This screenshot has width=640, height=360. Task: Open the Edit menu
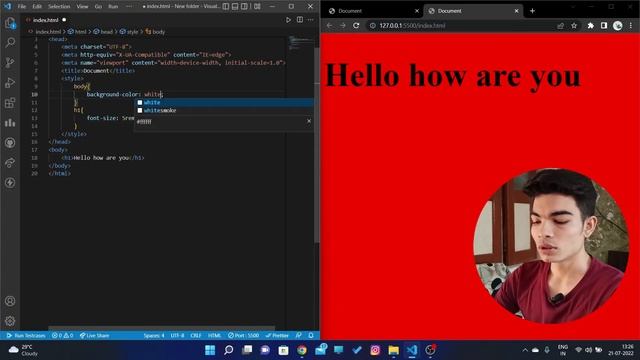[x=37, y=7]
